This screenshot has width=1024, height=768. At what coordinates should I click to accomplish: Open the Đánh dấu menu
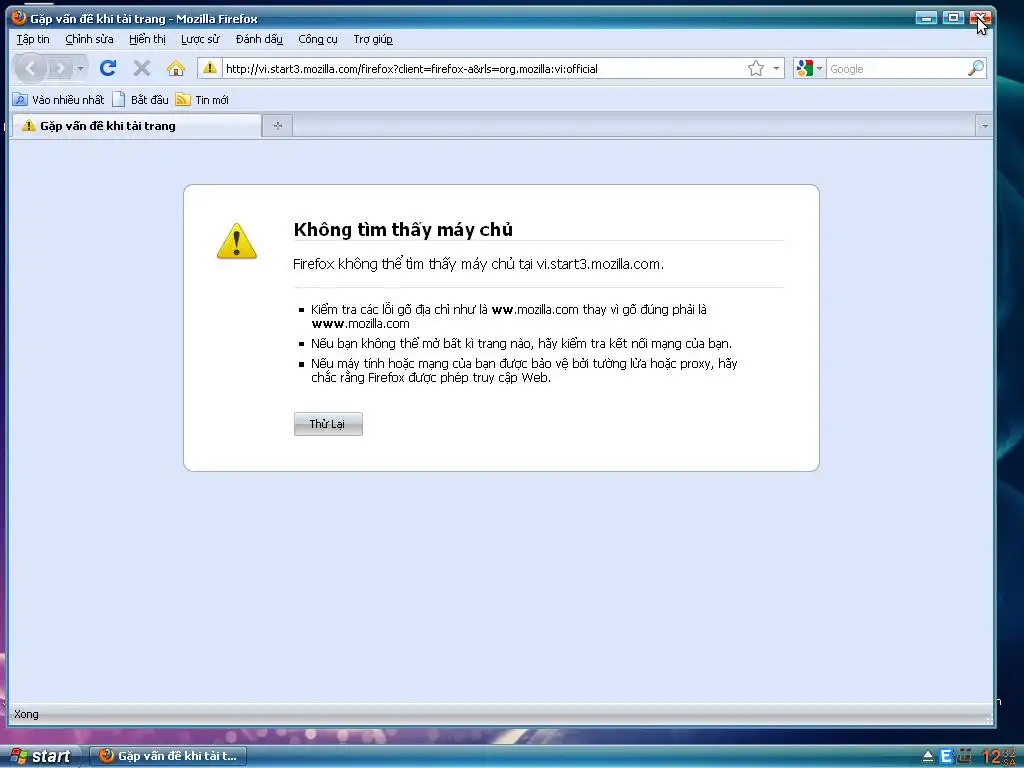(x=259, y=39)
